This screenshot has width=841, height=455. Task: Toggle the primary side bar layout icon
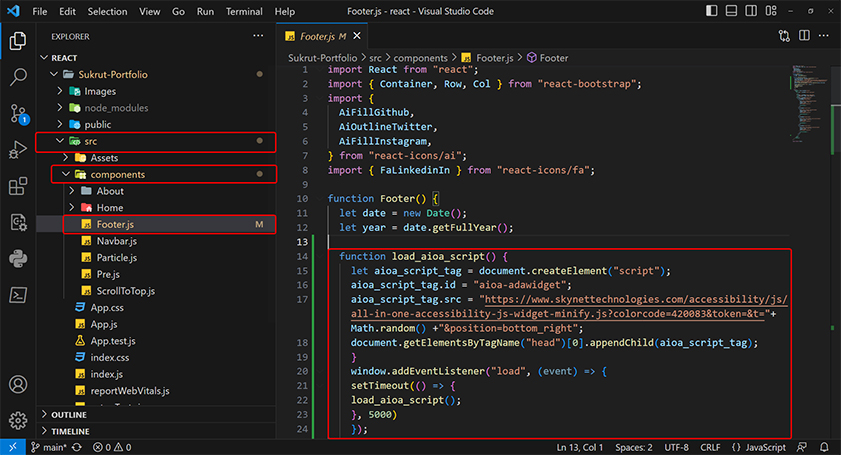(x=711, y=11)
